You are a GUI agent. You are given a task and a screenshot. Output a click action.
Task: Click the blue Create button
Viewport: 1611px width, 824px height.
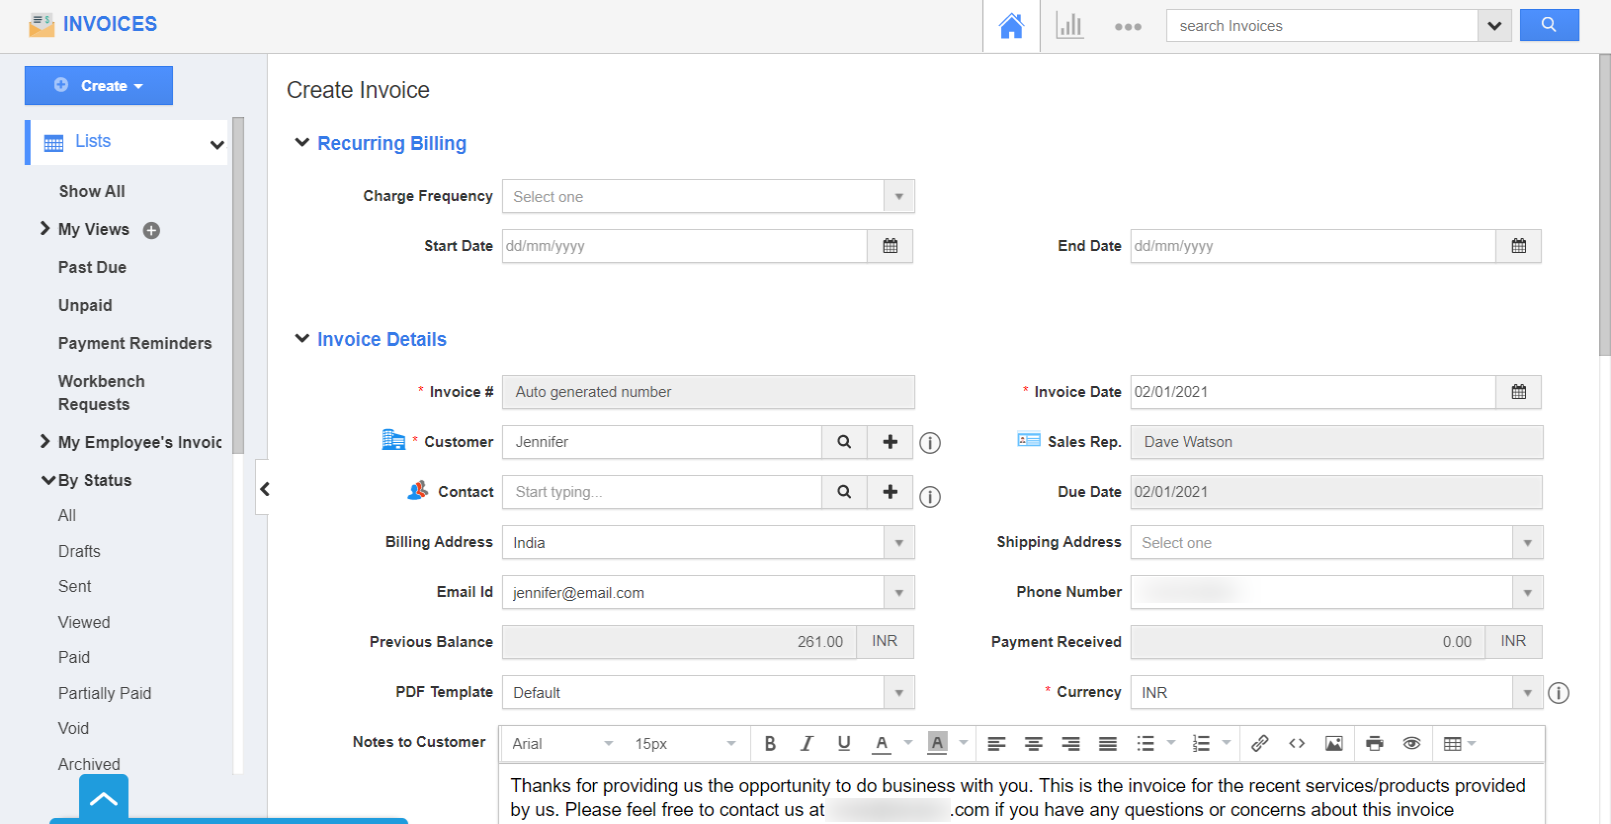click(x=99, y=86)
